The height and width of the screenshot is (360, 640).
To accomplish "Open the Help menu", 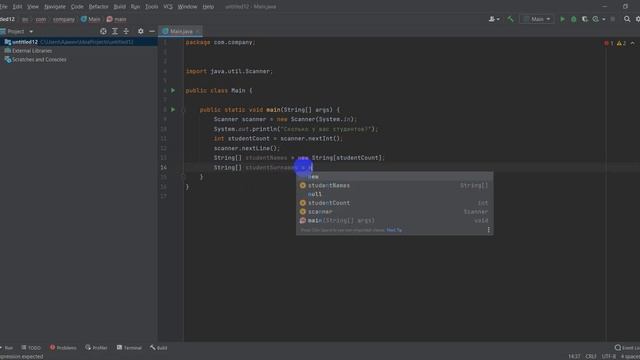I will click(x=208, y=7).
